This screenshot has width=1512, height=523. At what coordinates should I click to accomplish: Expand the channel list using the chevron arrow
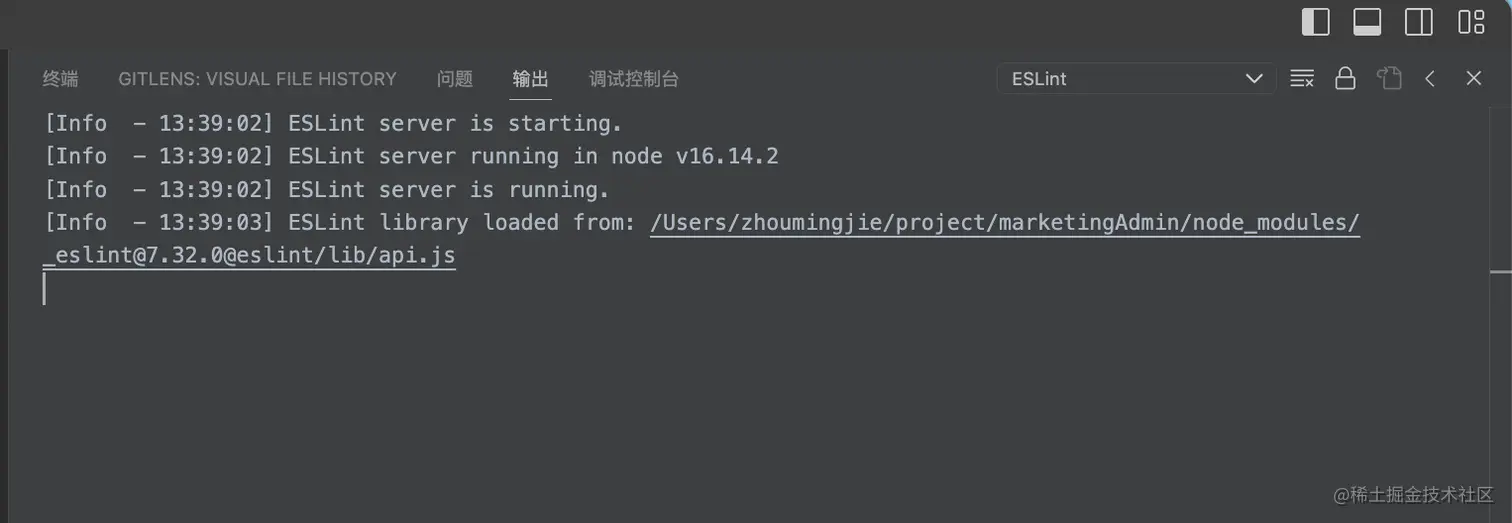pyautogui.click(x=1254, y=79)
